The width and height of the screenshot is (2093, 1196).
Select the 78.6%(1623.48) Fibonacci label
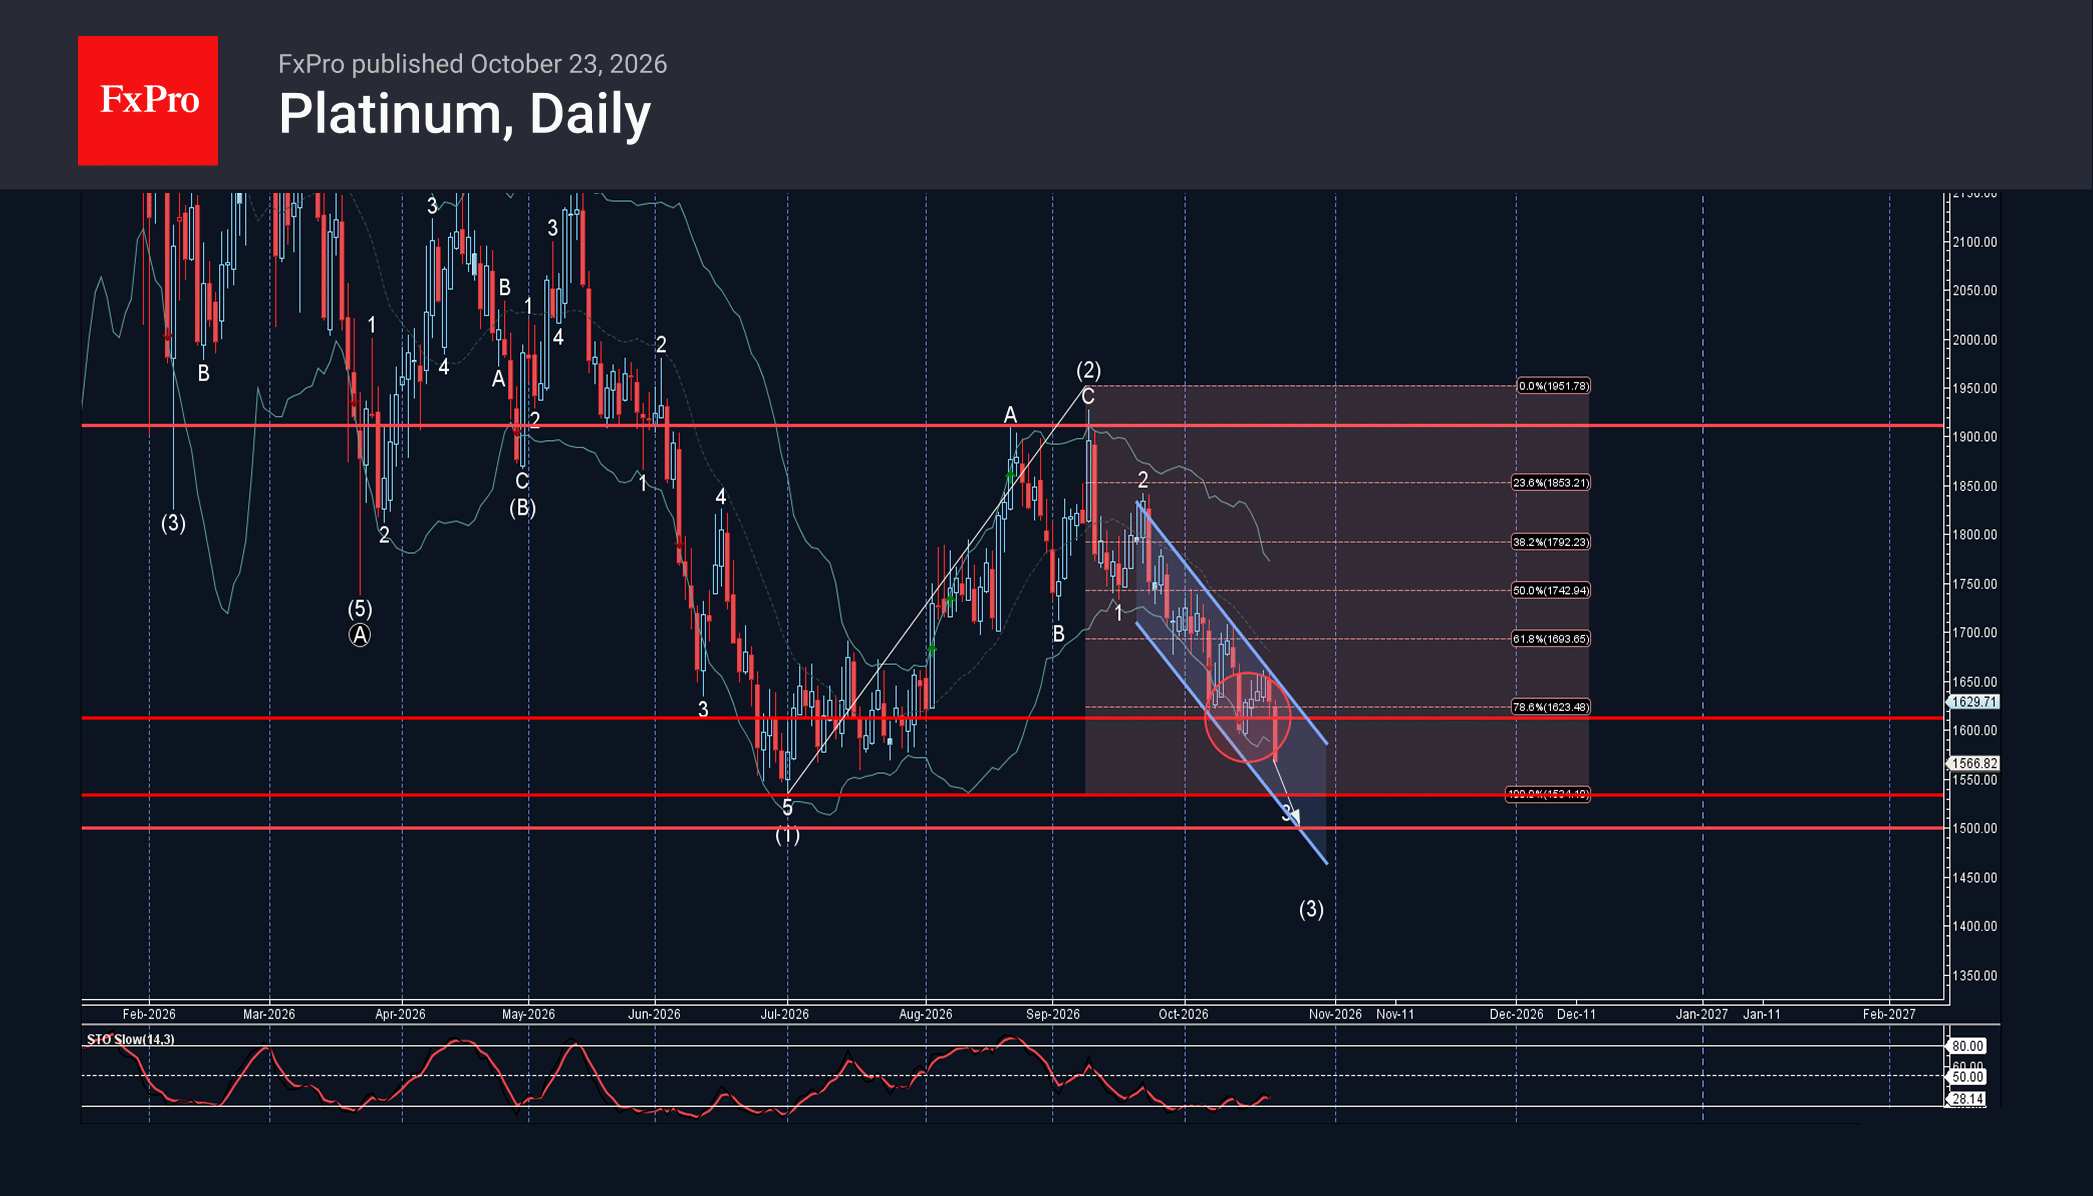click(x=1550, y=707)
